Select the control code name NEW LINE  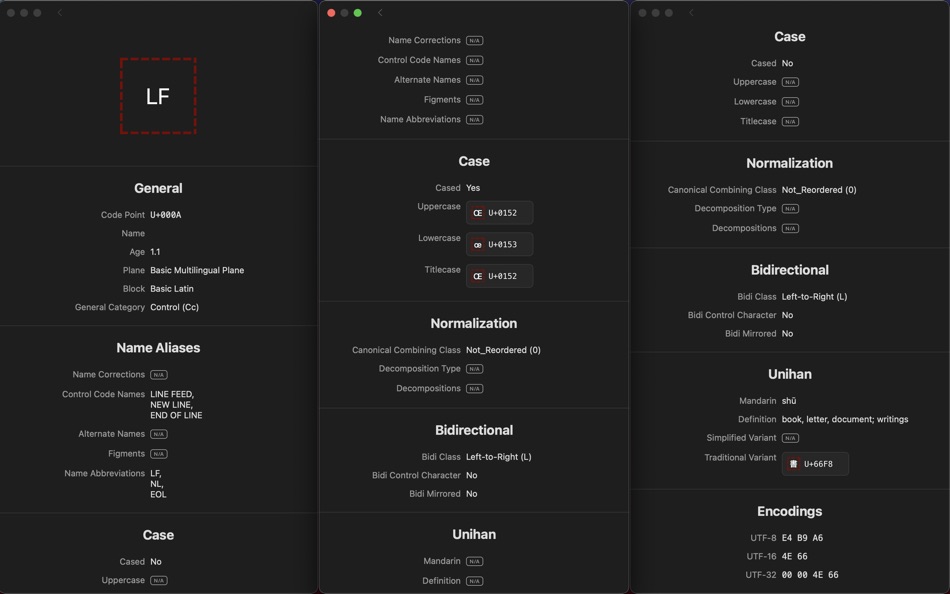point(171,404)
